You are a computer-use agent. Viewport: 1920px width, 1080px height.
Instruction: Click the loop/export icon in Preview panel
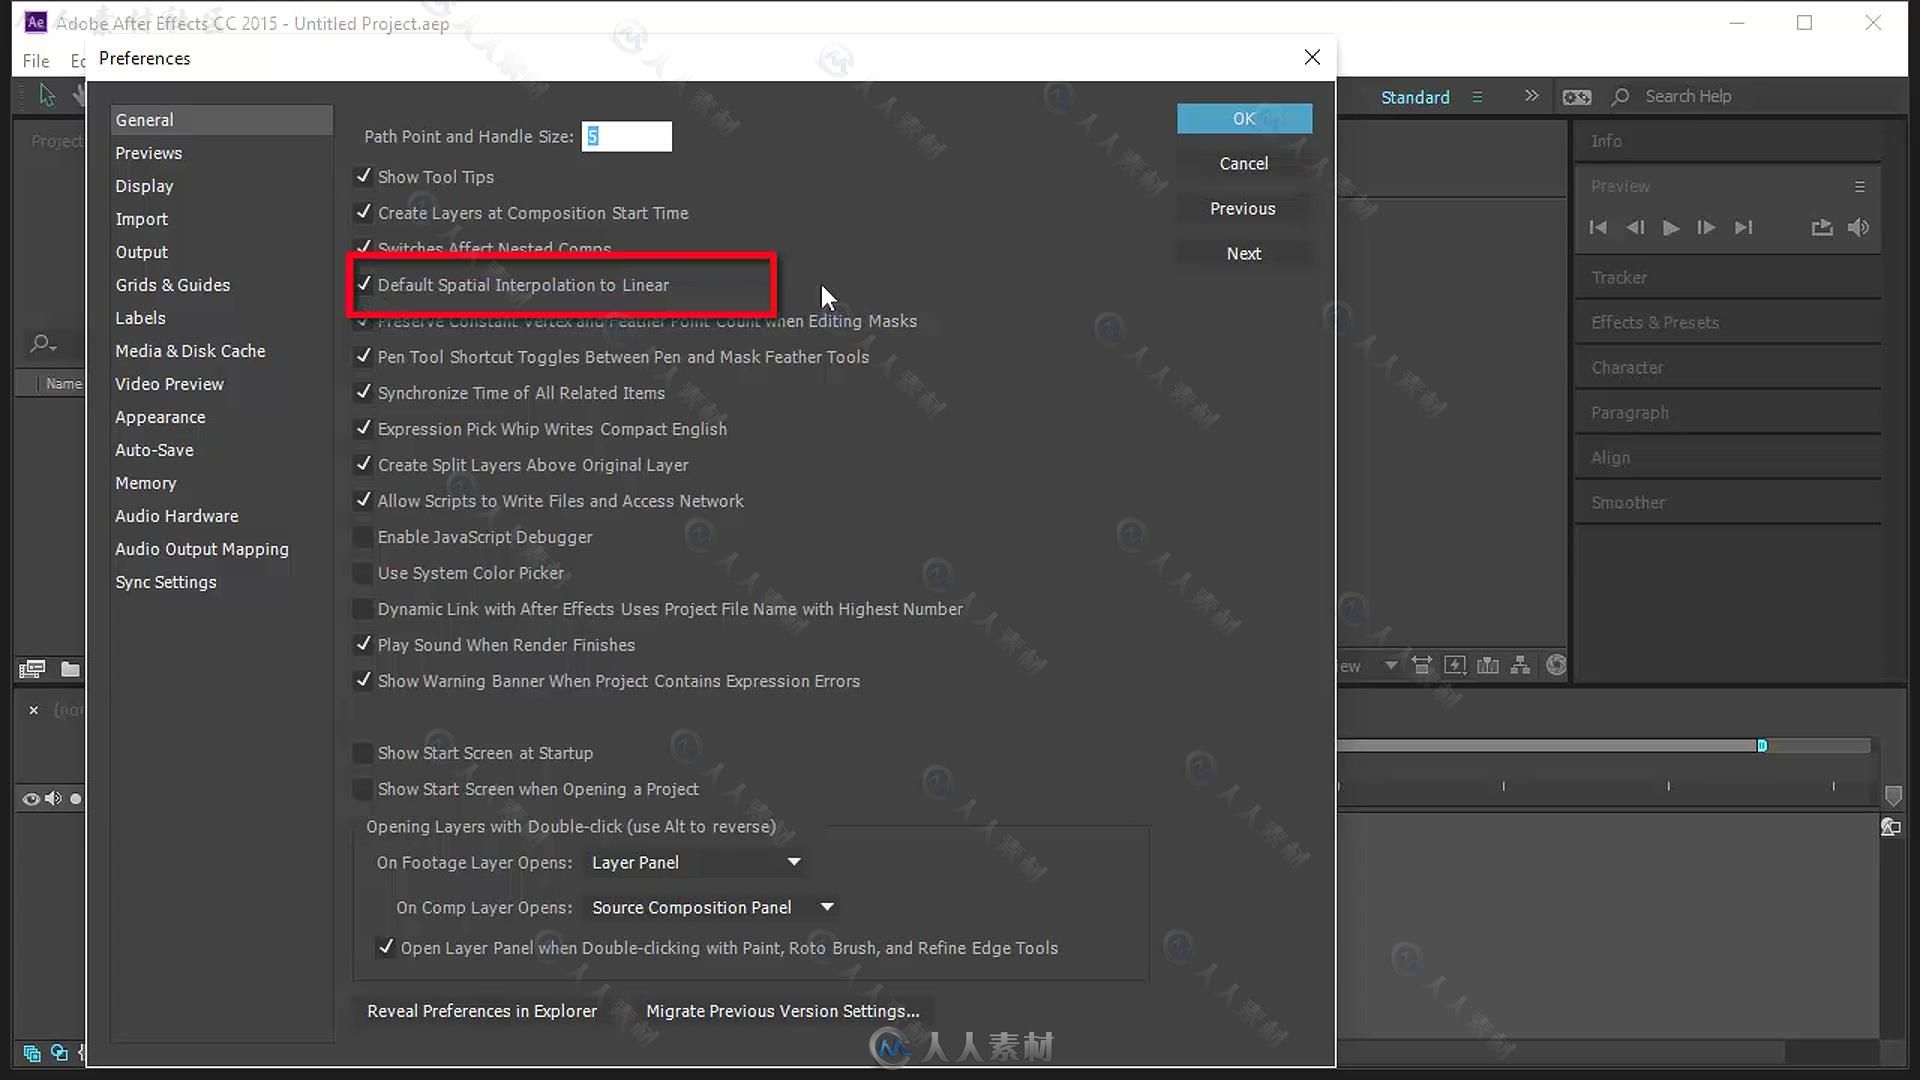pyautogui.click(x=1822, y=228)
